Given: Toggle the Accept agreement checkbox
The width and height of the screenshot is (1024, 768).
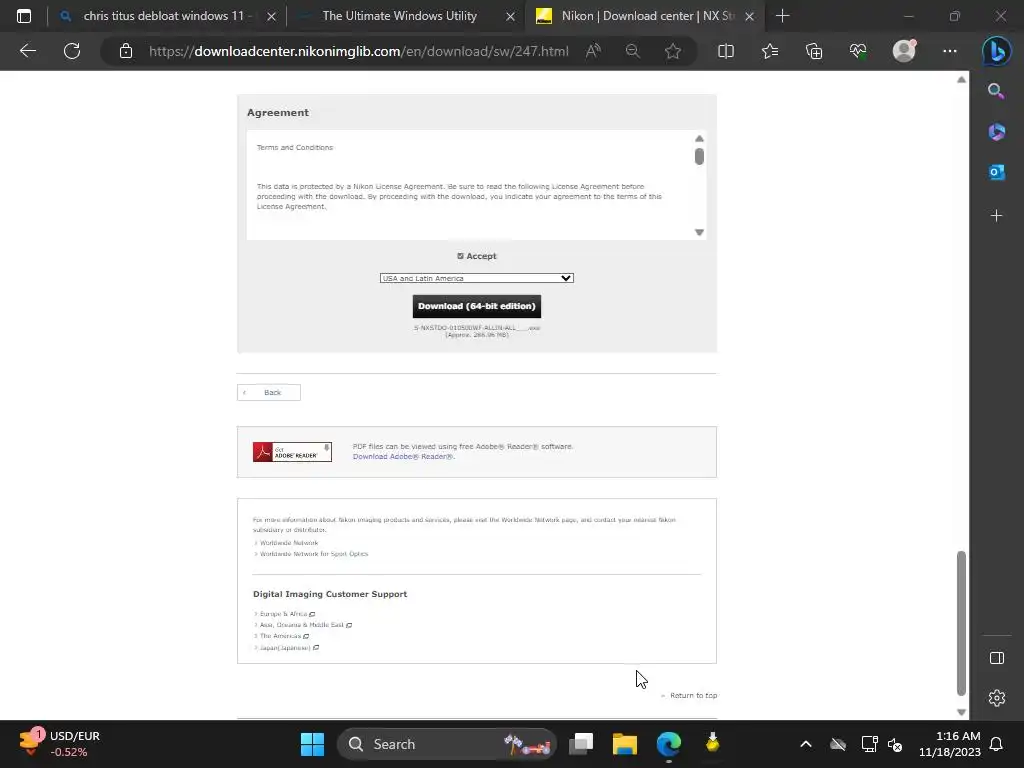Looking at the screenshot, I should coord(460,256).
